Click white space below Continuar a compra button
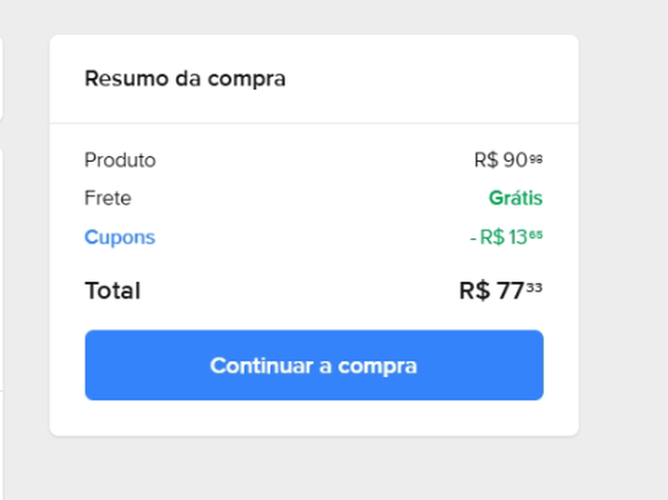The height and width of the screenshot is (500, 668). coord(313,418)
